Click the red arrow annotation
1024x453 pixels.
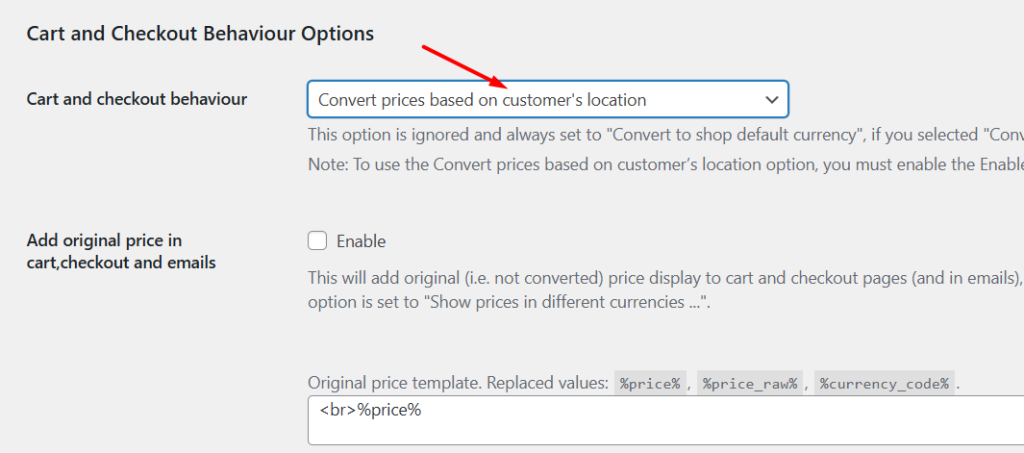[x=460, y=65]
